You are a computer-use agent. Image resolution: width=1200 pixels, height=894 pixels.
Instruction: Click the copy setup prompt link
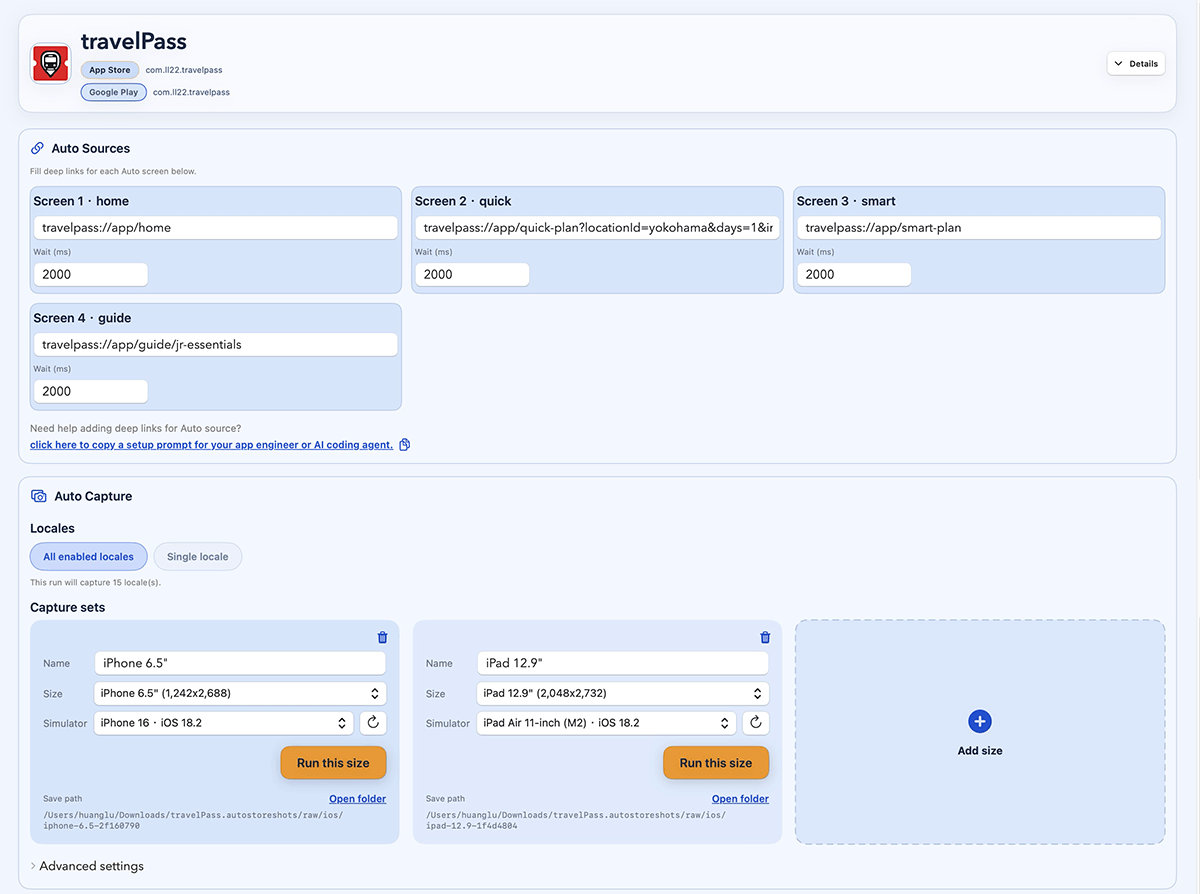pyautogui.click(x=211, y=445)
